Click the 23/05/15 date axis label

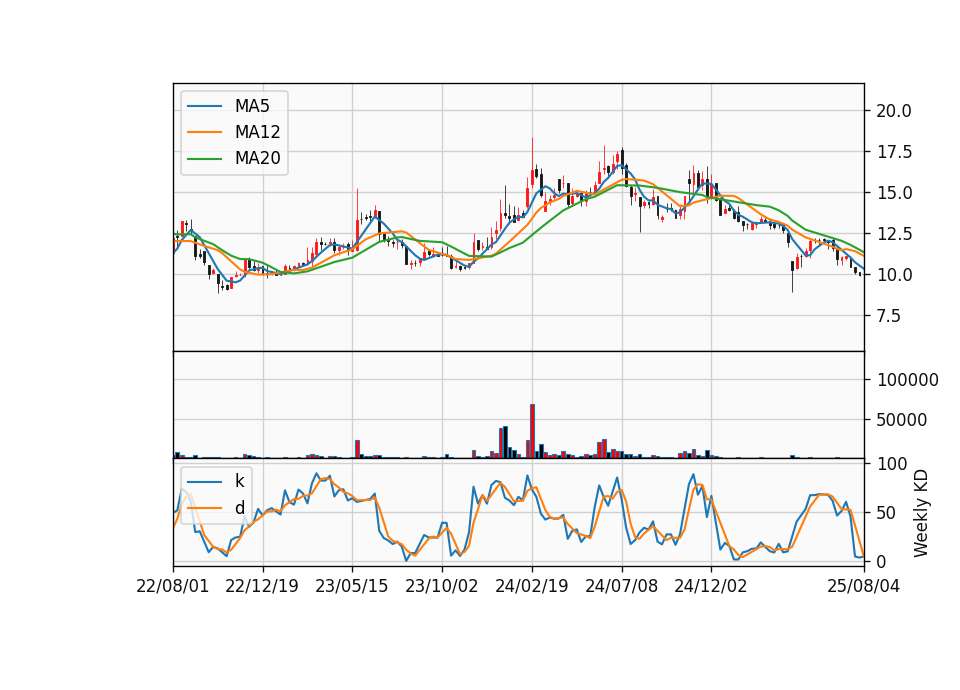tap(351, 586)
